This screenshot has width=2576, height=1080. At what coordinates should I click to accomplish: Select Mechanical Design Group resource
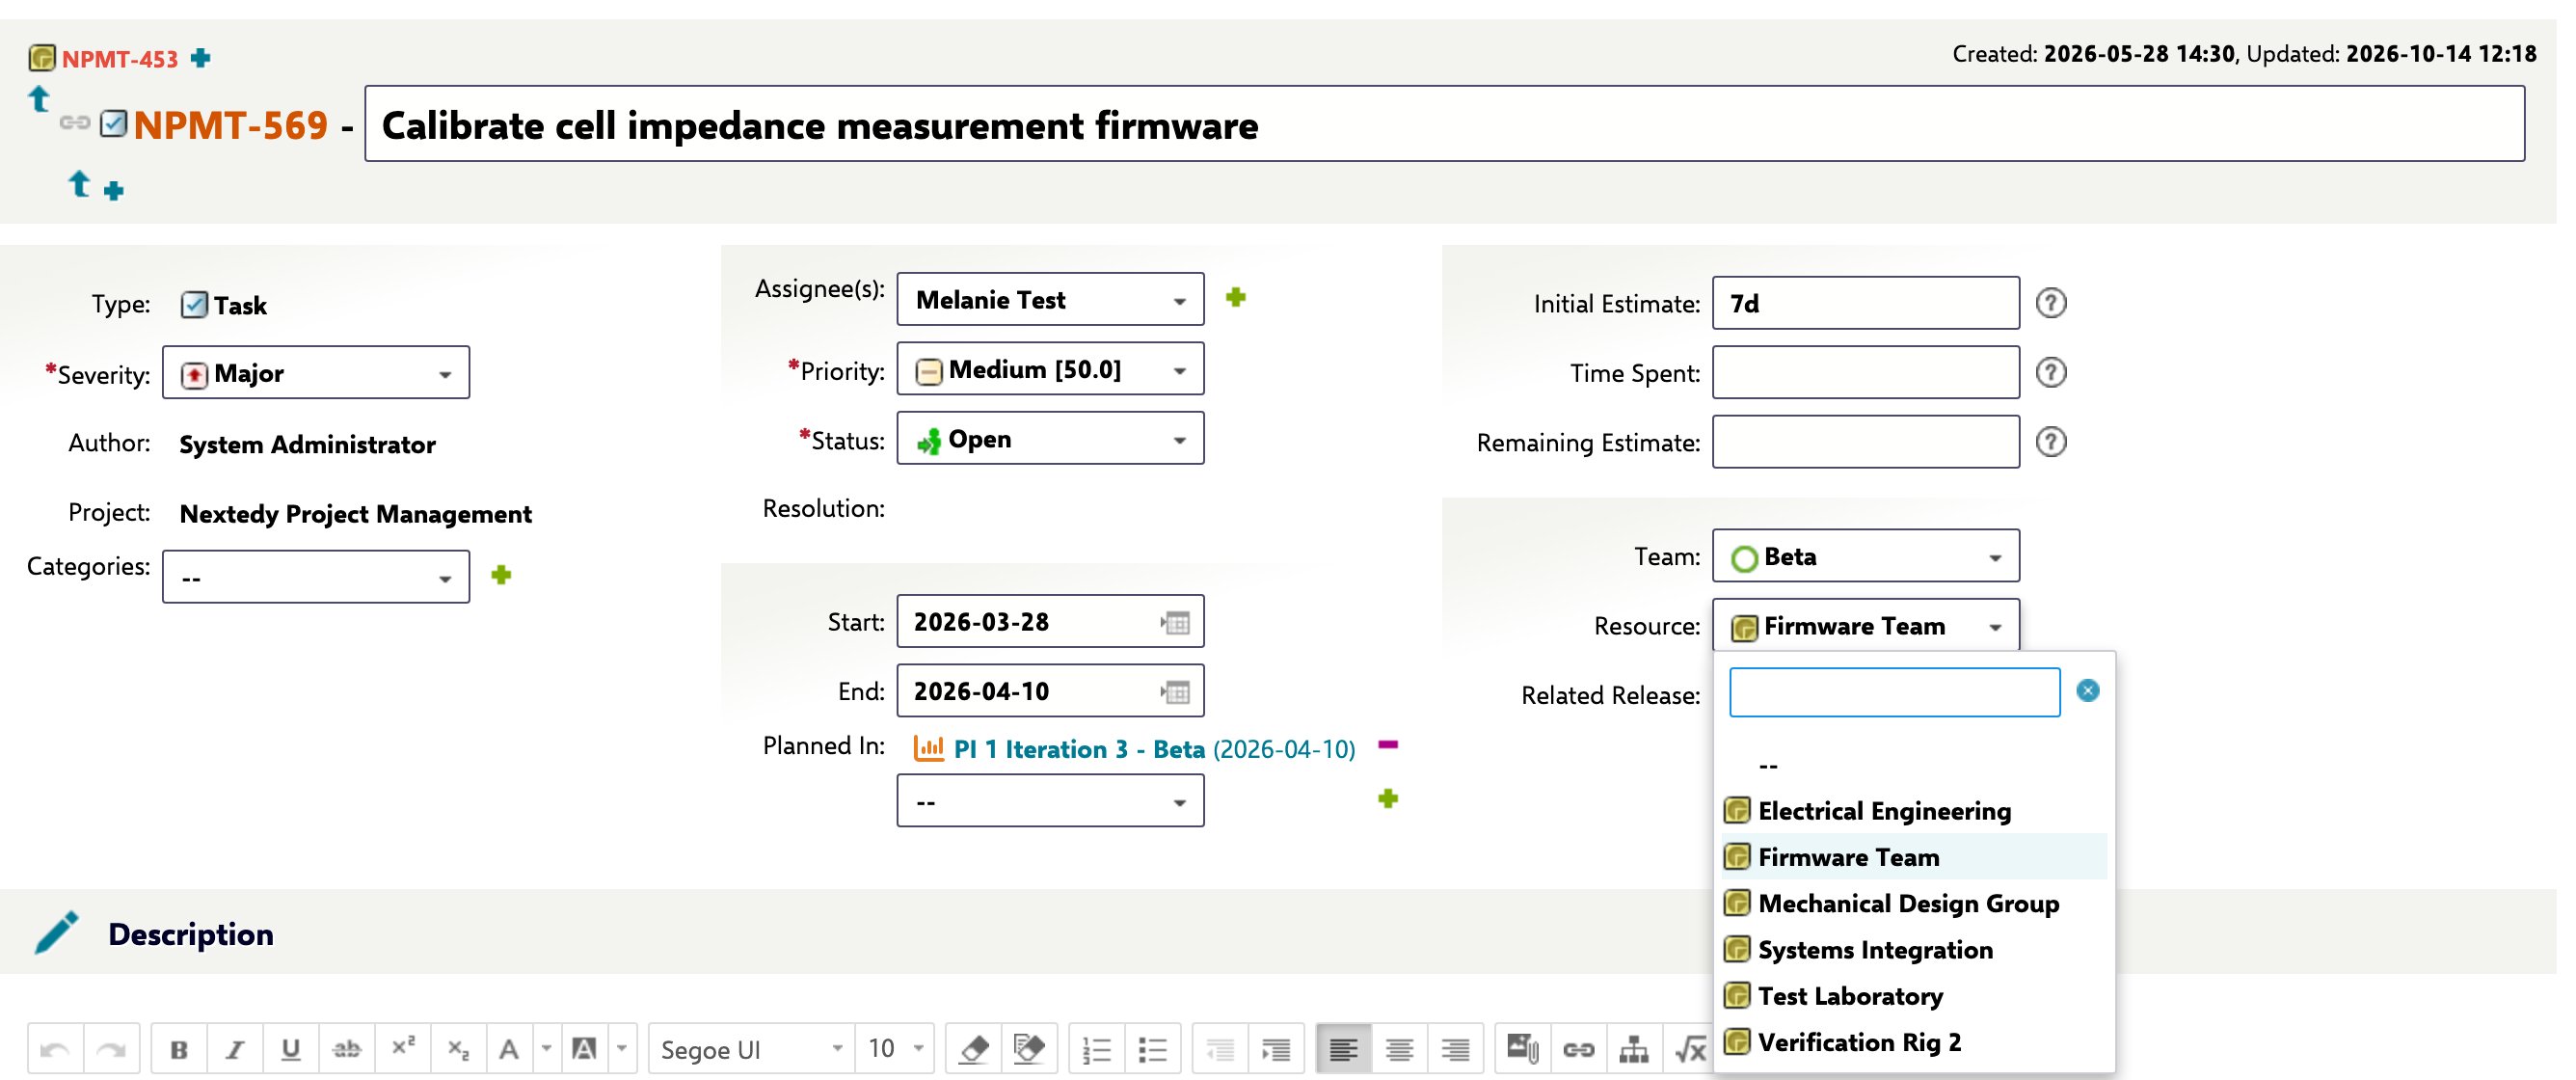click(x=1914, y=903)
